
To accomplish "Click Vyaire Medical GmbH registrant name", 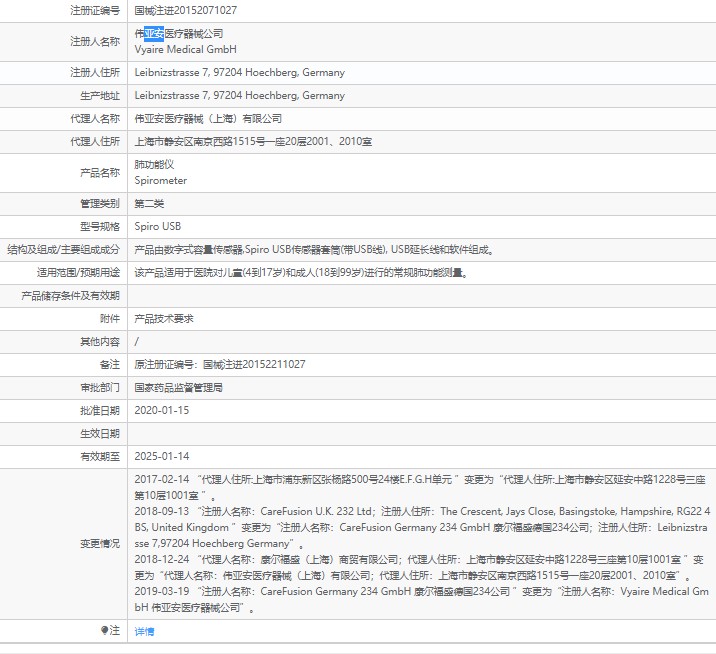I will (x=185, y=49).
